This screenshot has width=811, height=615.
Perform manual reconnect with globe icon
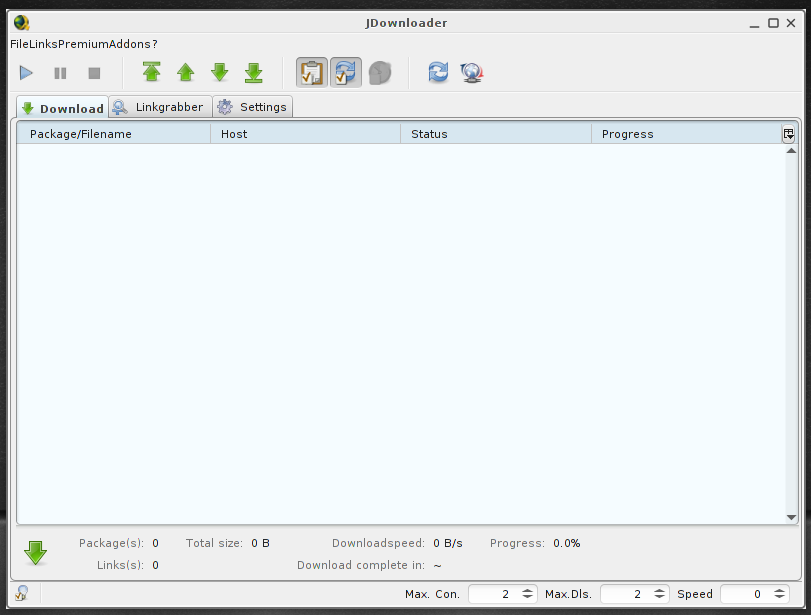pyautogui.click(x=472, y=72)
